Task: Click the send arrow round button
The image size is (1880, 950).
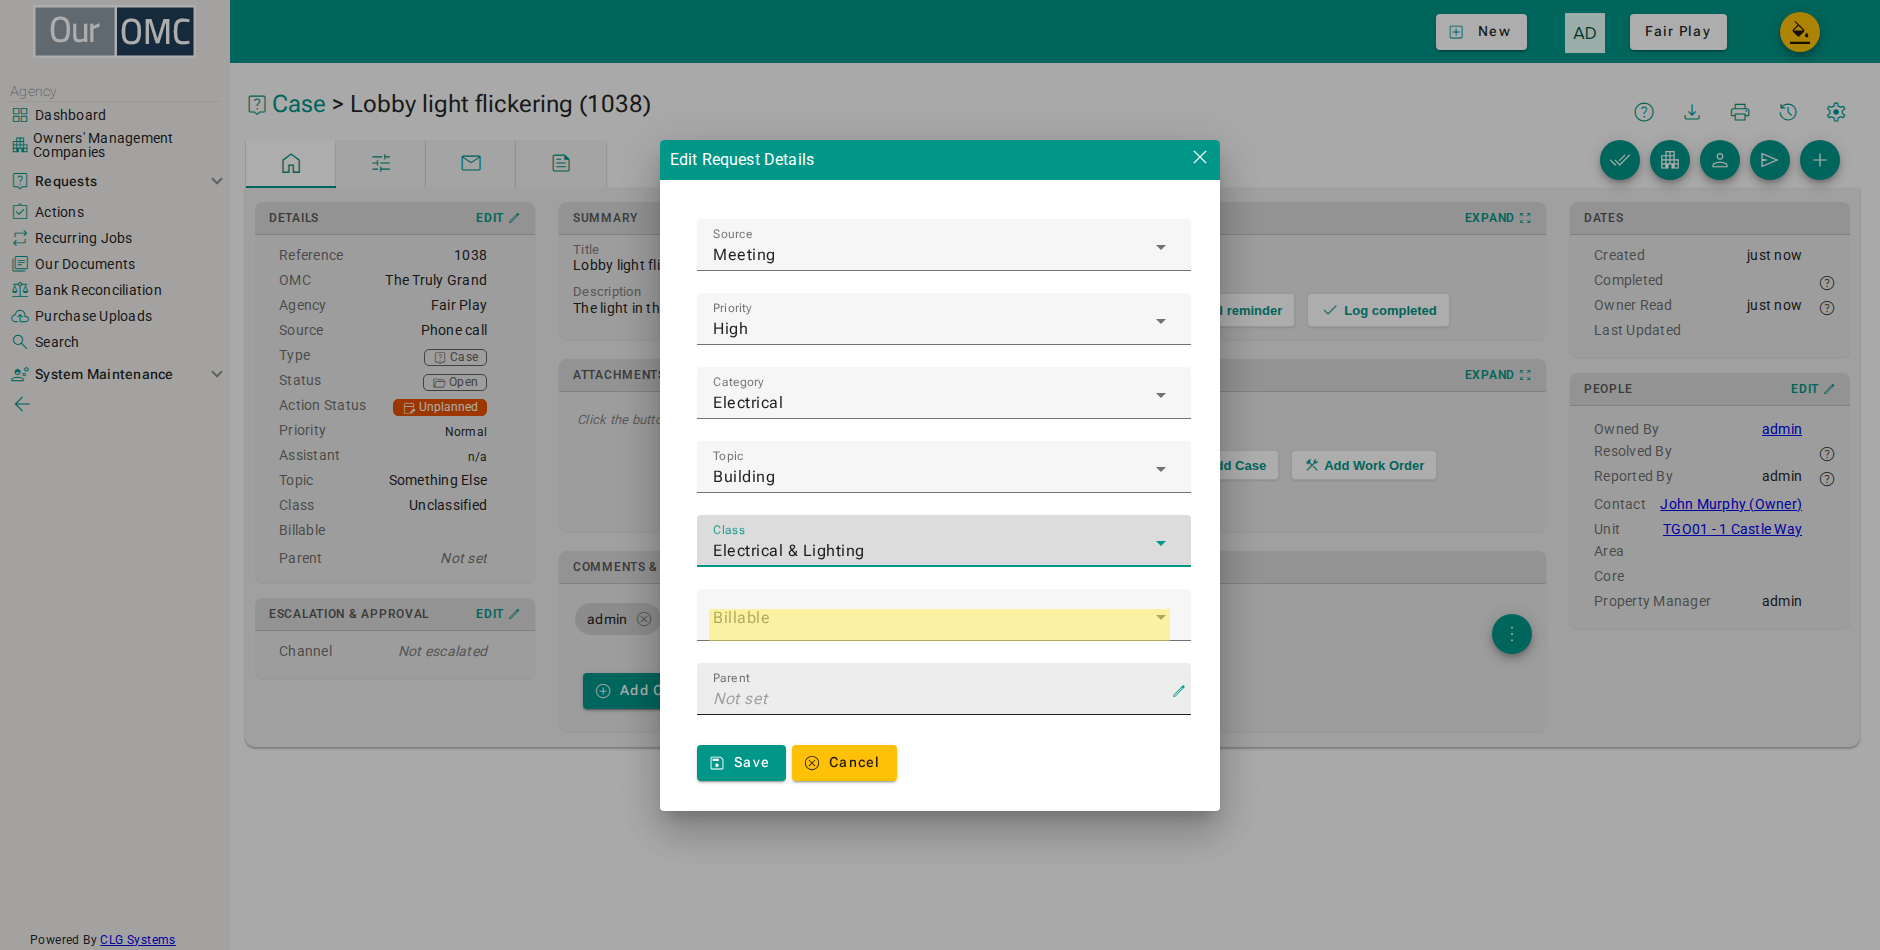Action: 1770,160
